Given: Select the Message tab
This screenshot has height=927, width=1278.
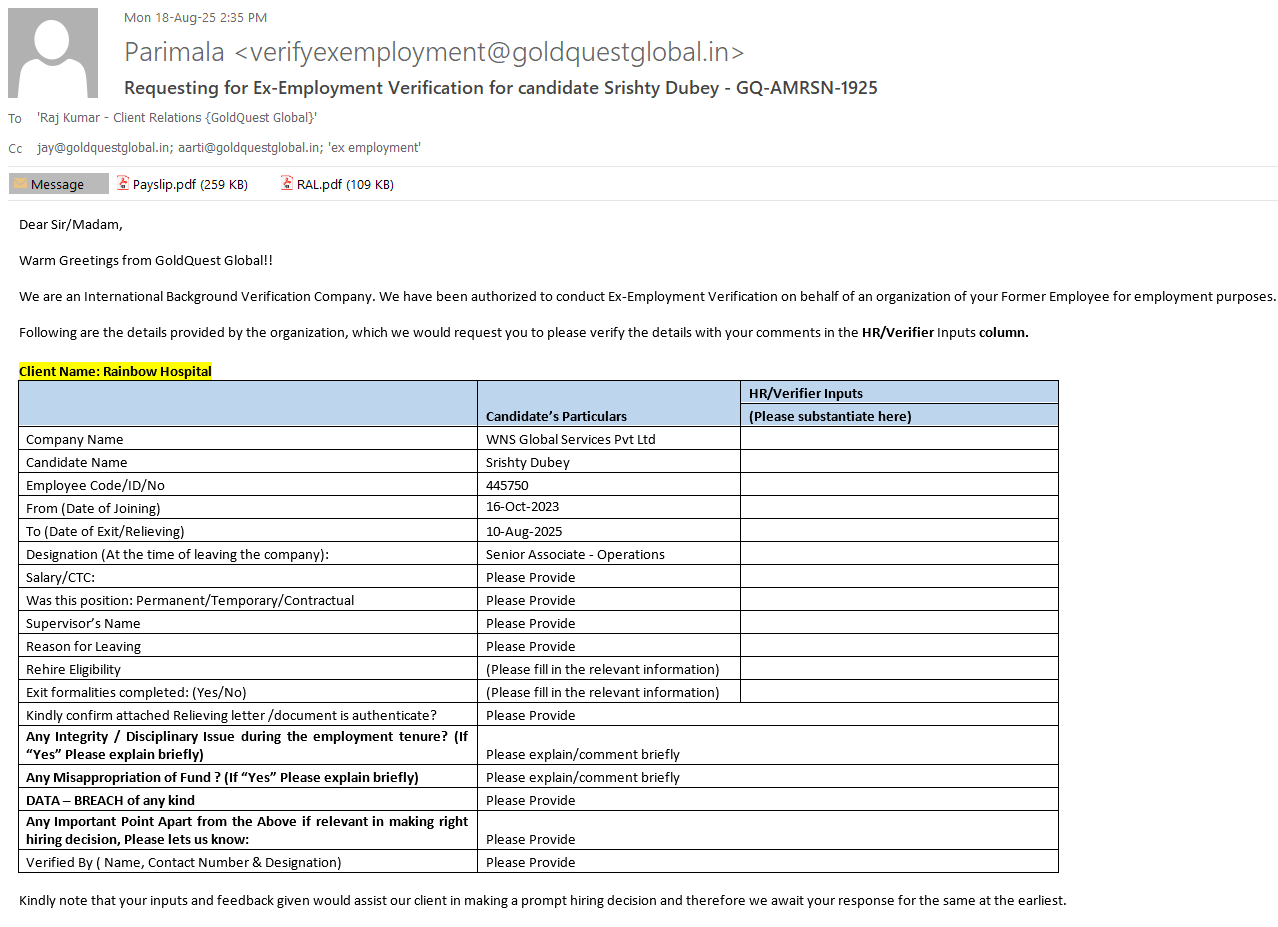Looking at the screenshot, I should pos(59,184).
